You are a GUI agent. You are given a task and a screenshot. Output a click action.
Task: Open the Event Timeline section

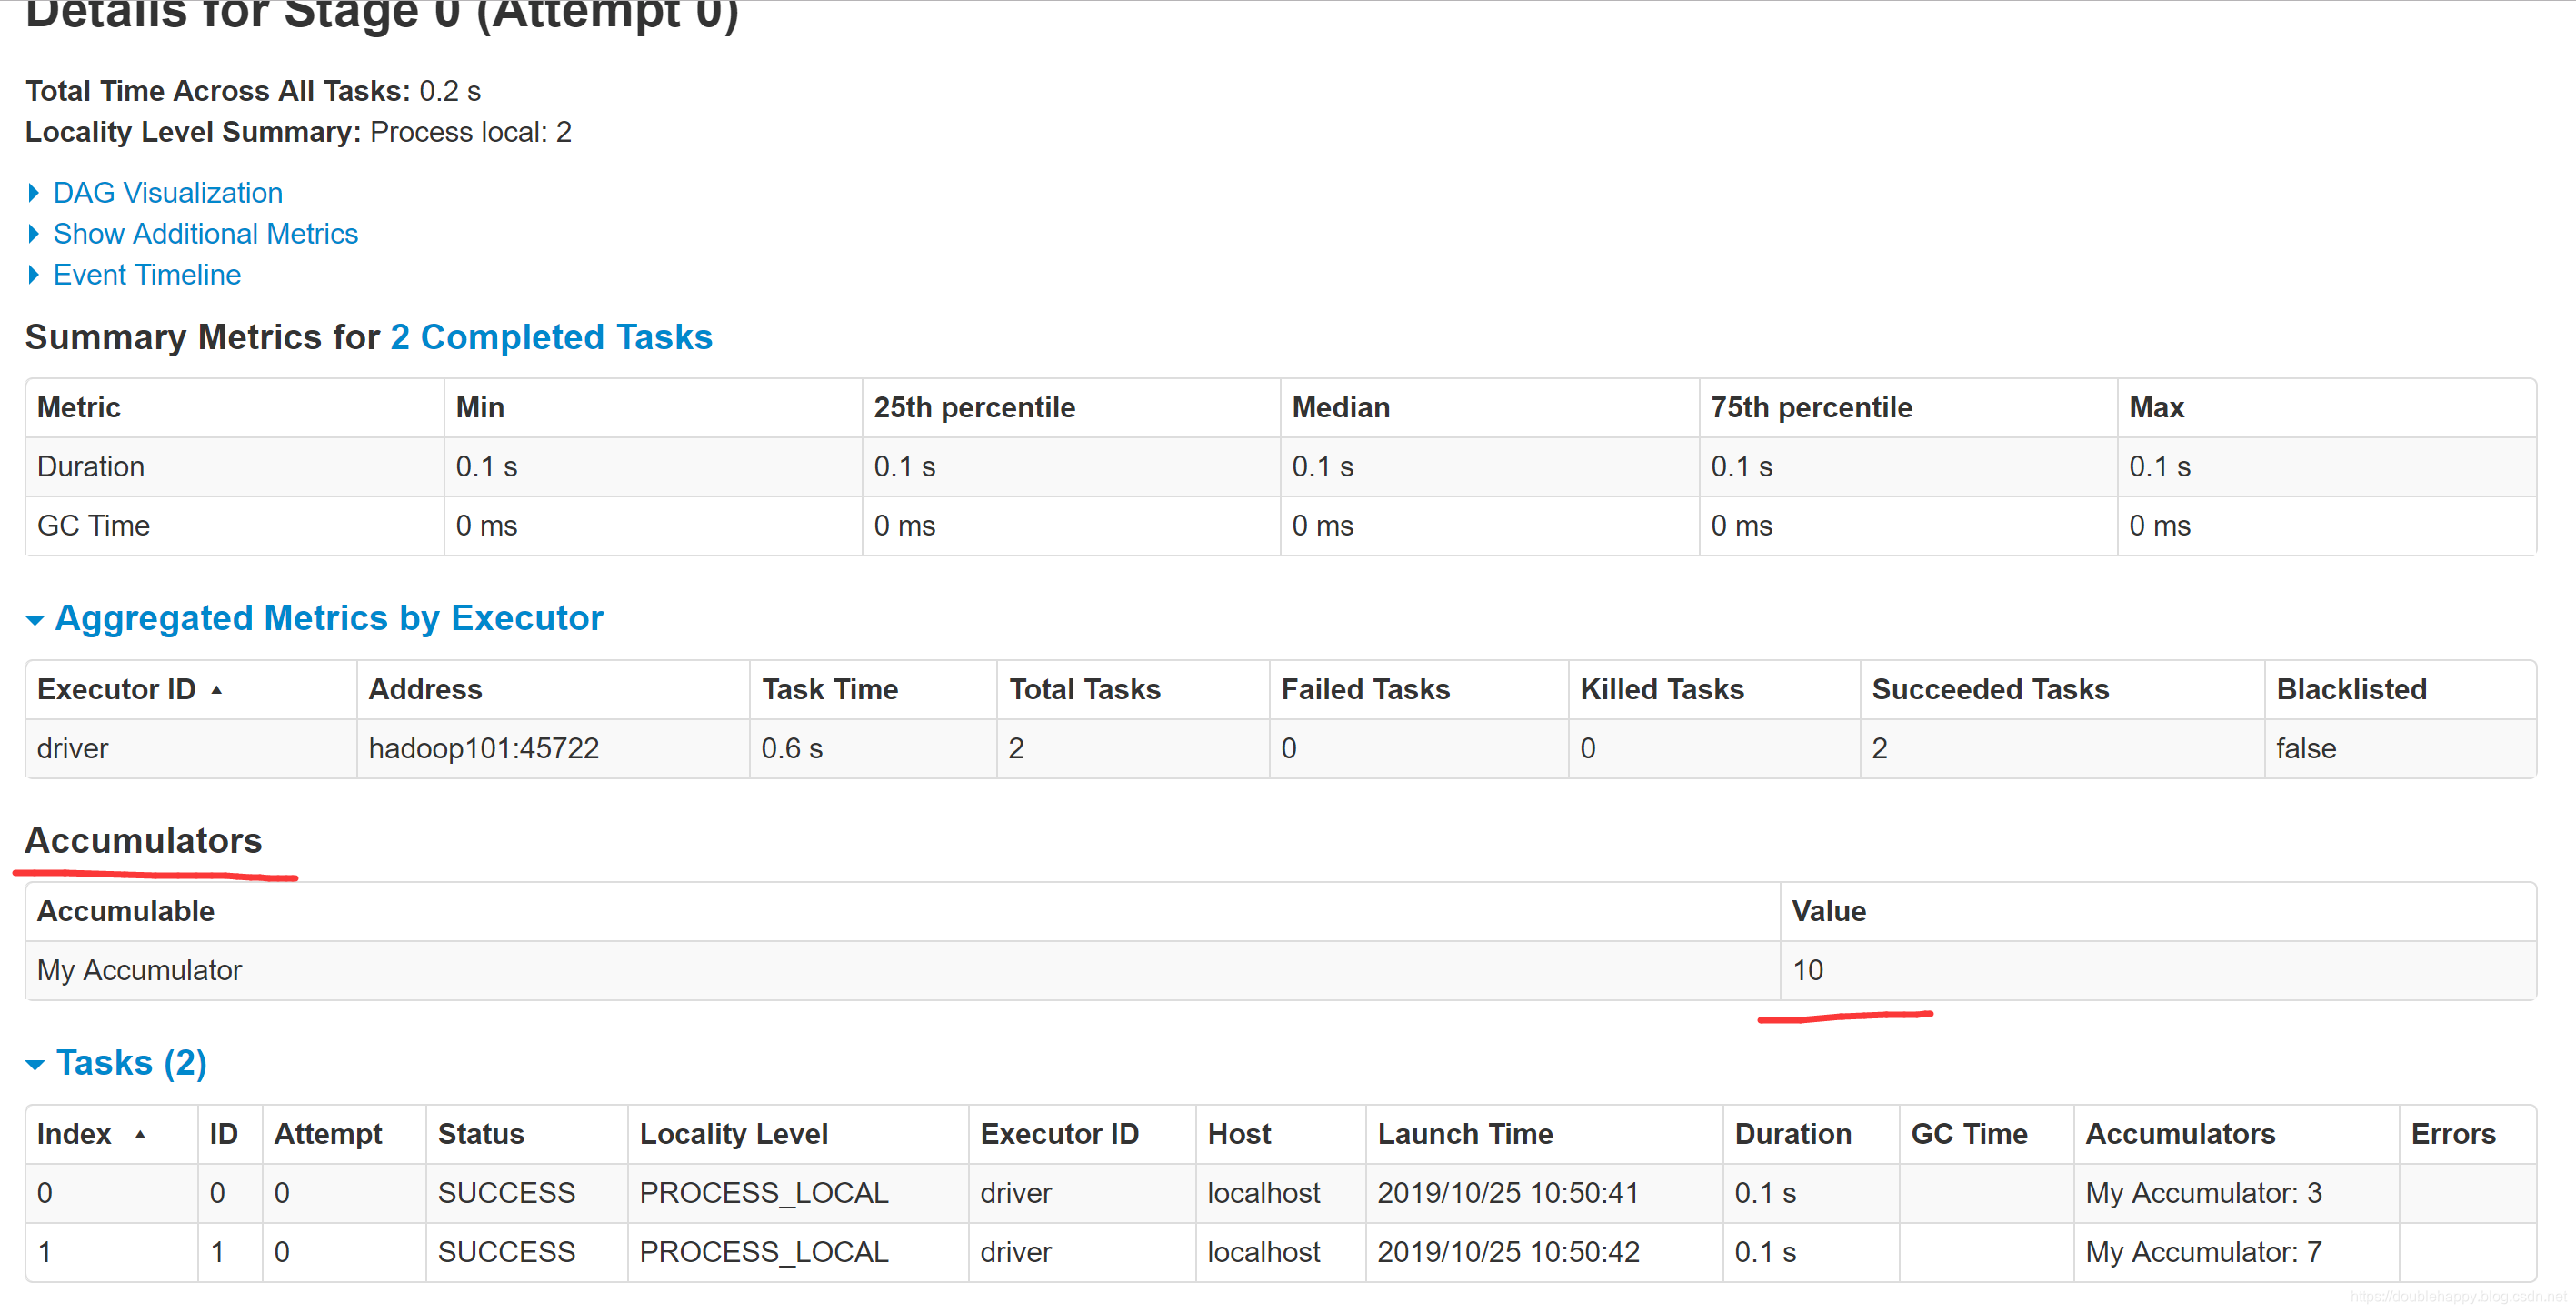[x=146, y=274]
